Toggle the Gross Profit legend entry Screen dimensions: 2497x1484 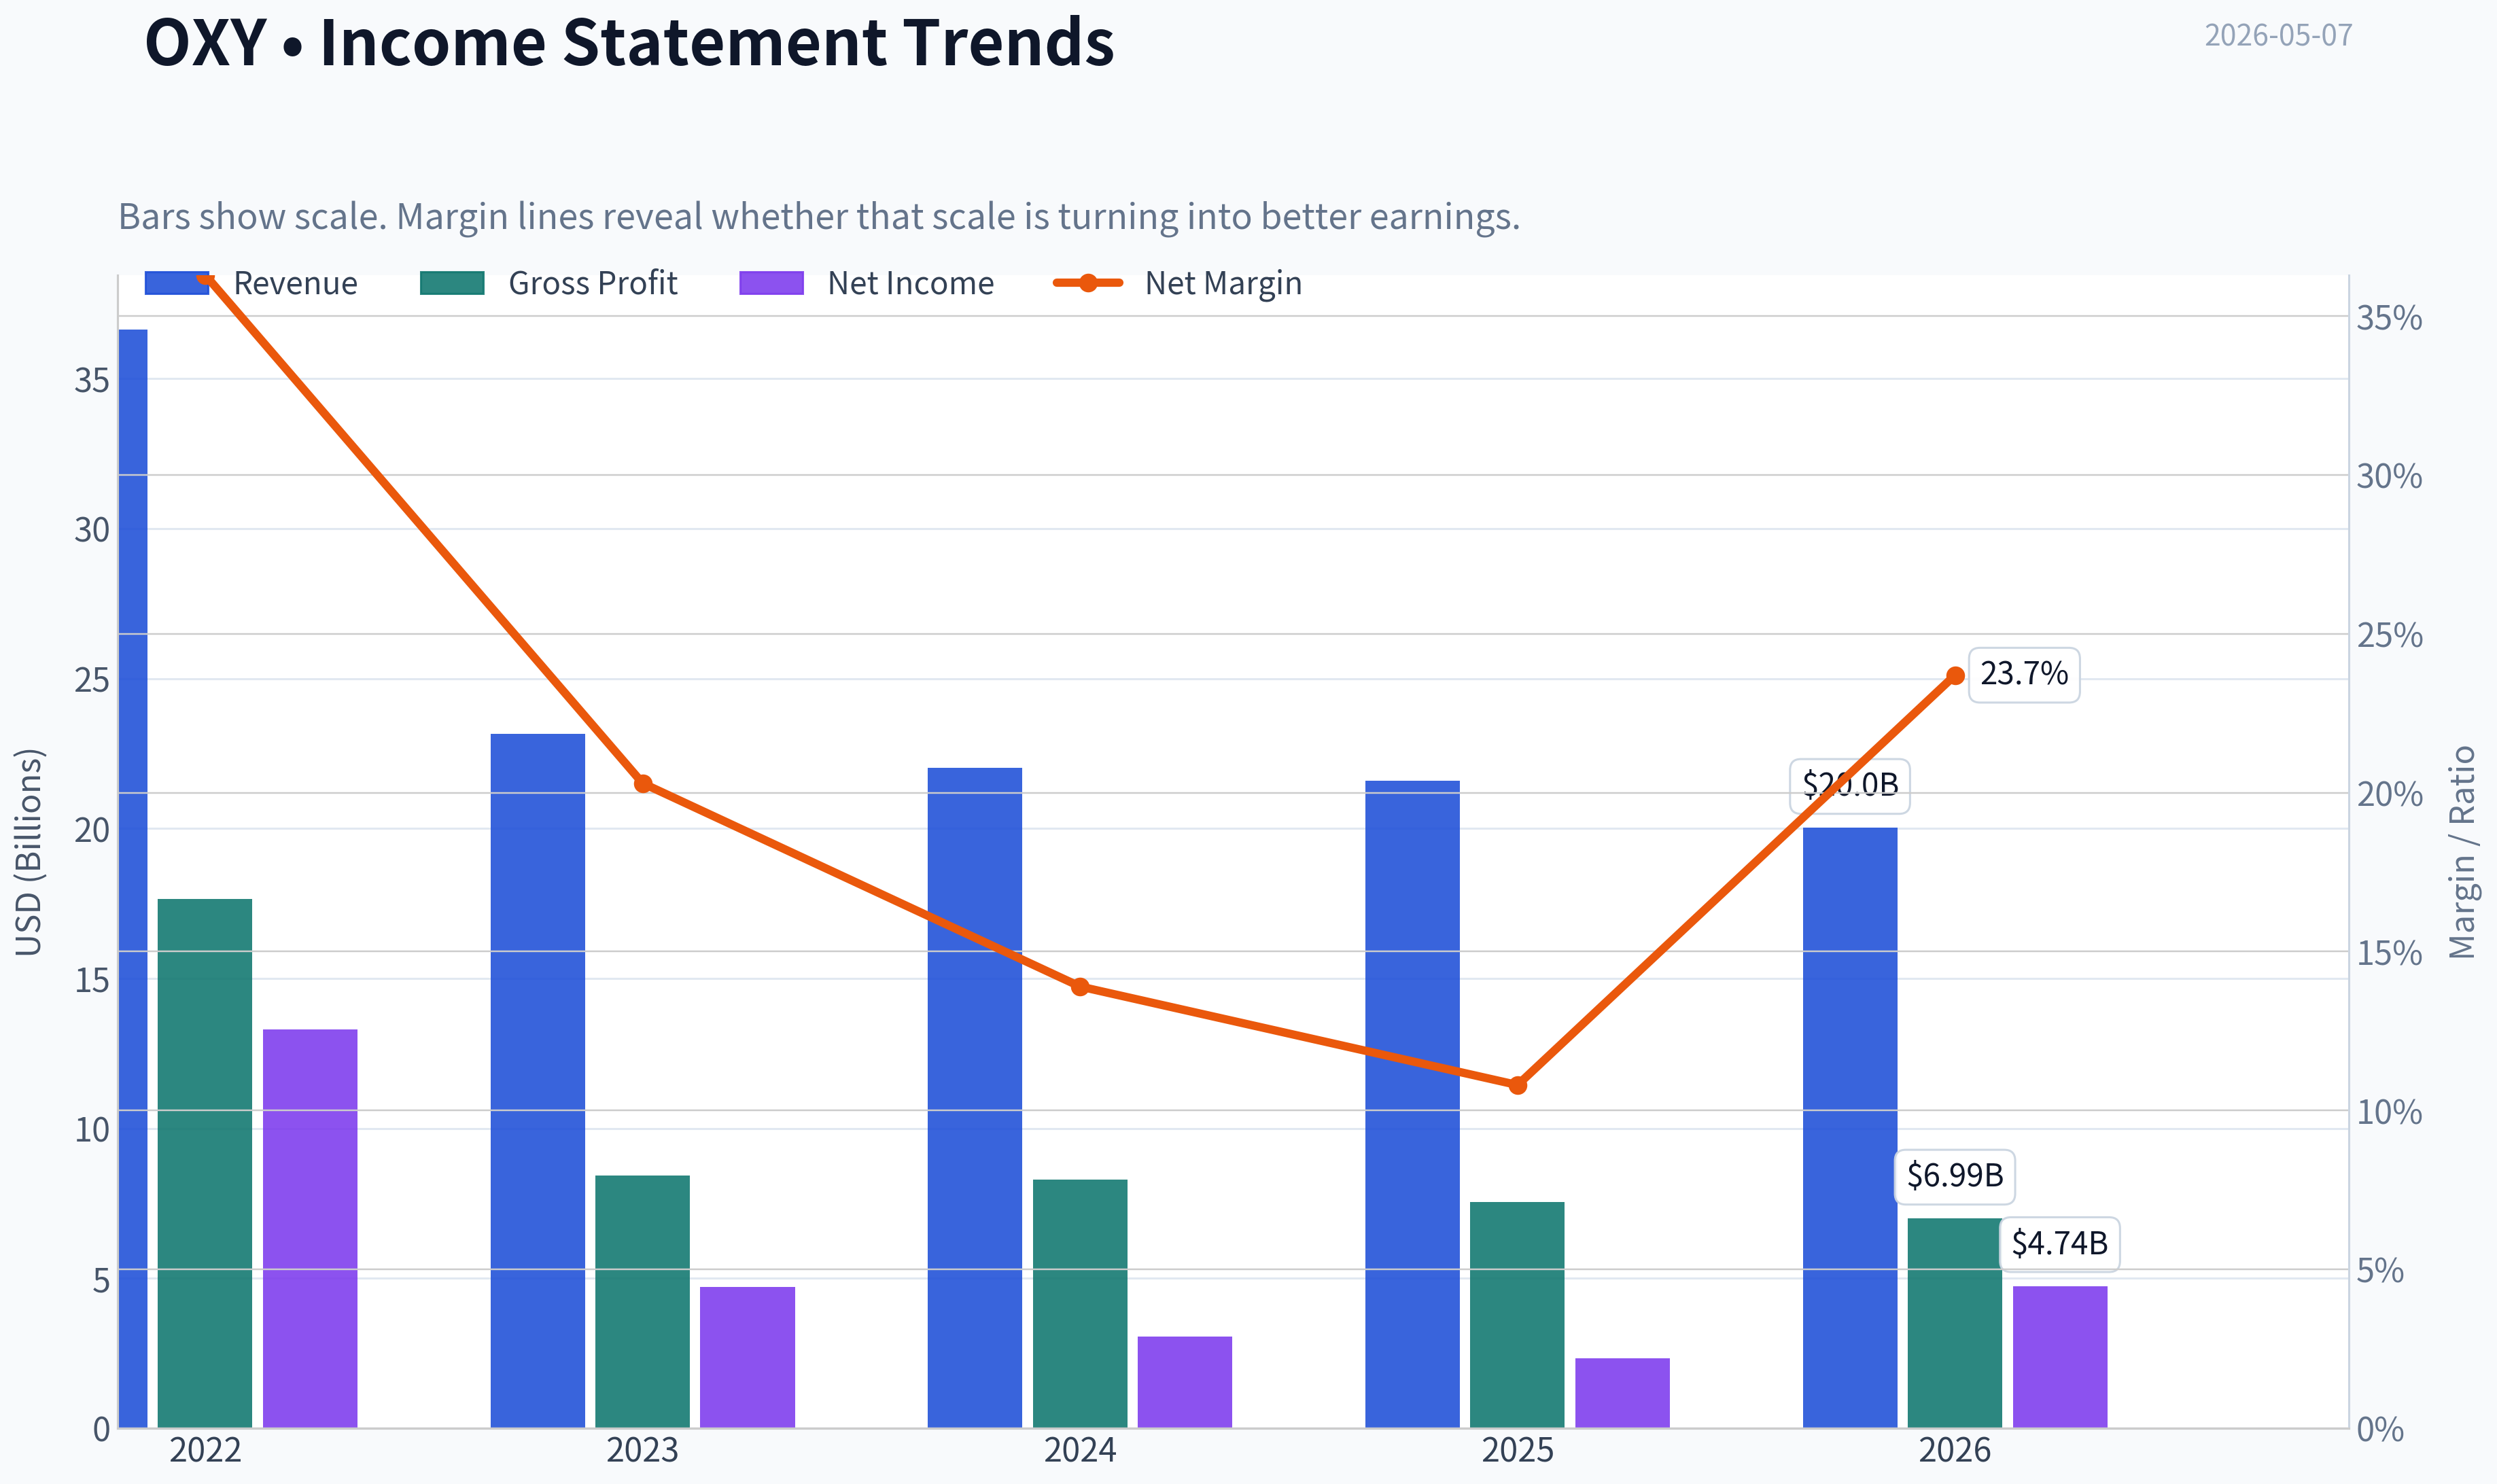click(548, 283)
